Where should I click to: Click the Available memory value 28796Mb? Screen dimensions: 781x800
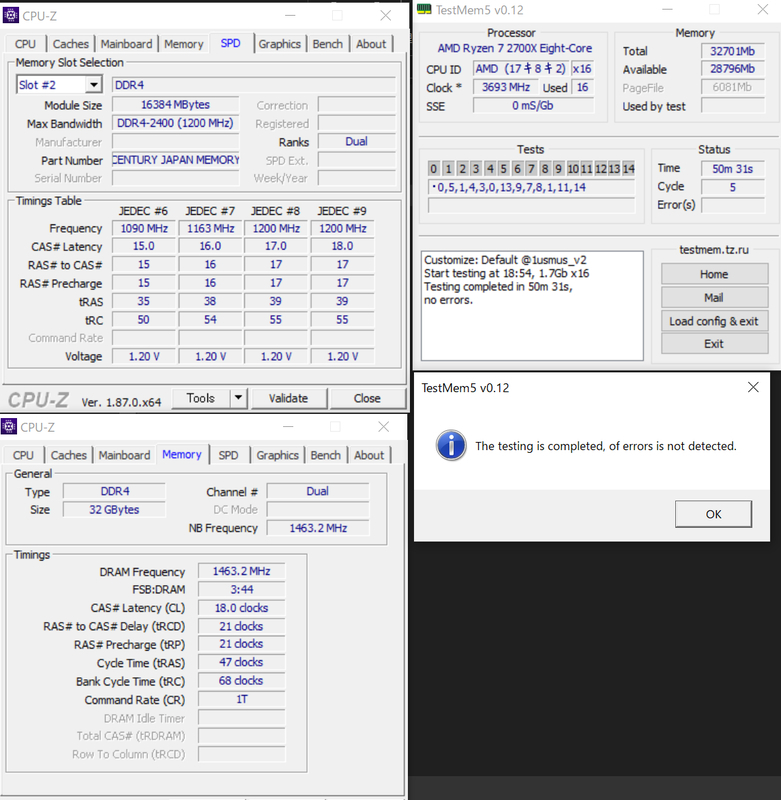733,69
